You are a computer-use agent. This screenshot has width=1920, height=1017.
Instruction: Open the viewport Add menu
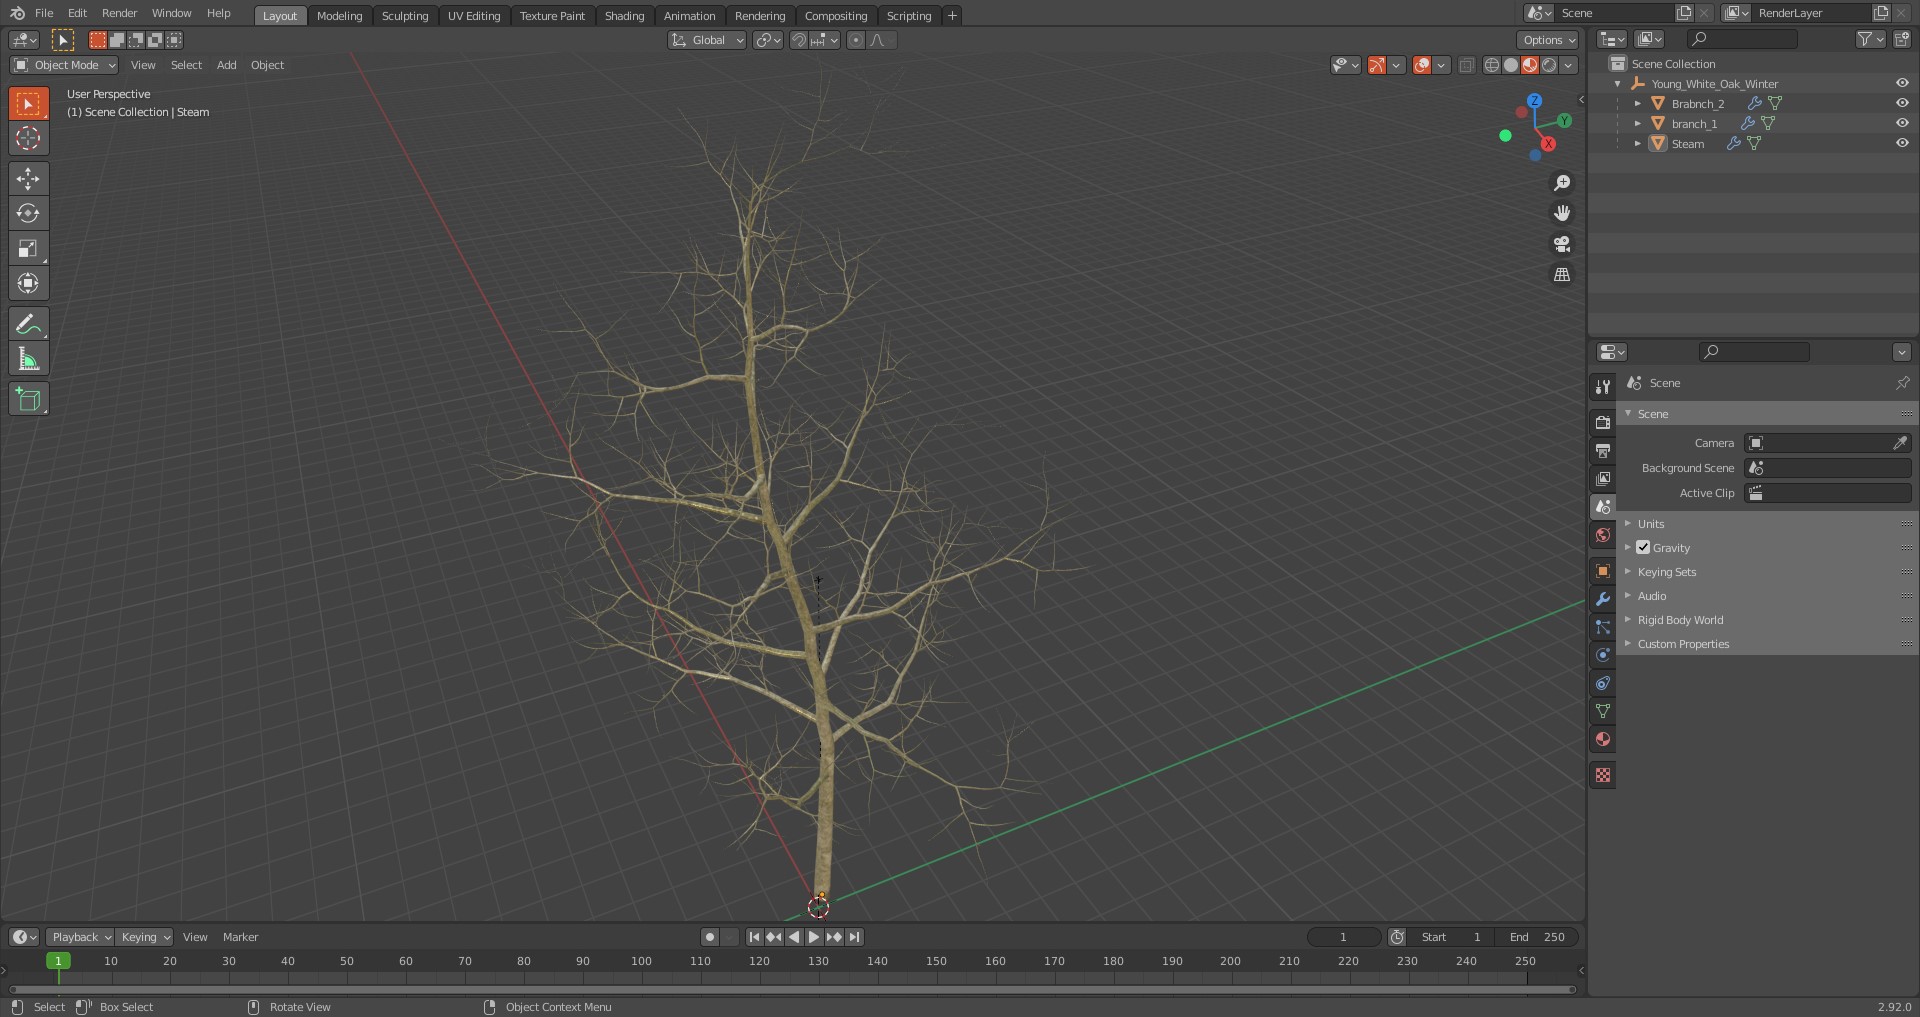pyautogui.click(x=227, y=65)
